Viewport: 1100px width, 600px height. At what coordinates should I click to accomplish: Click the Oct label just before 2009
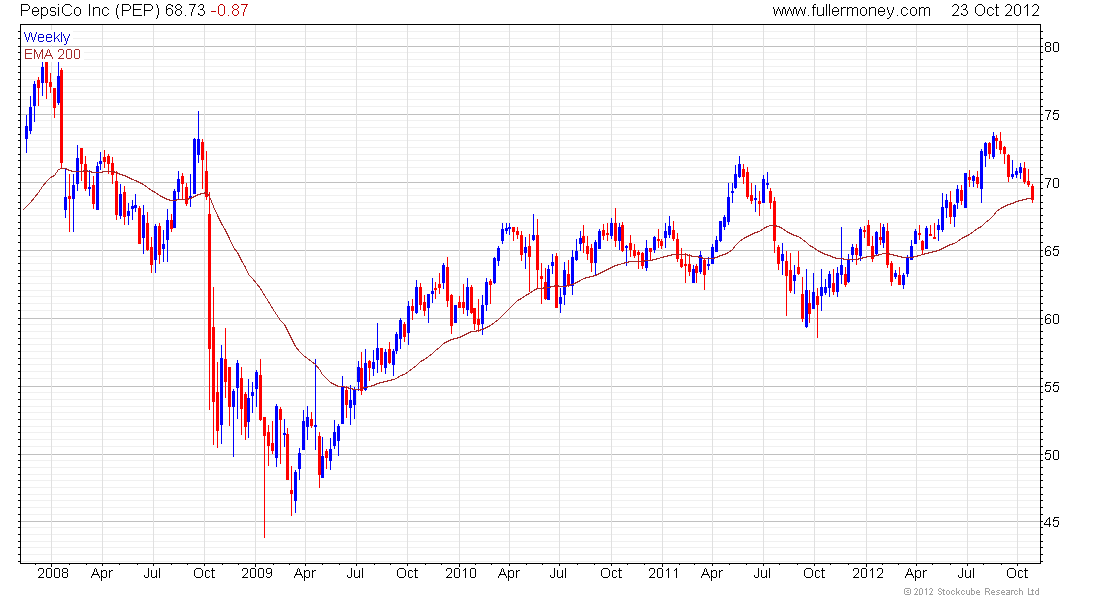tap(204, 573)
